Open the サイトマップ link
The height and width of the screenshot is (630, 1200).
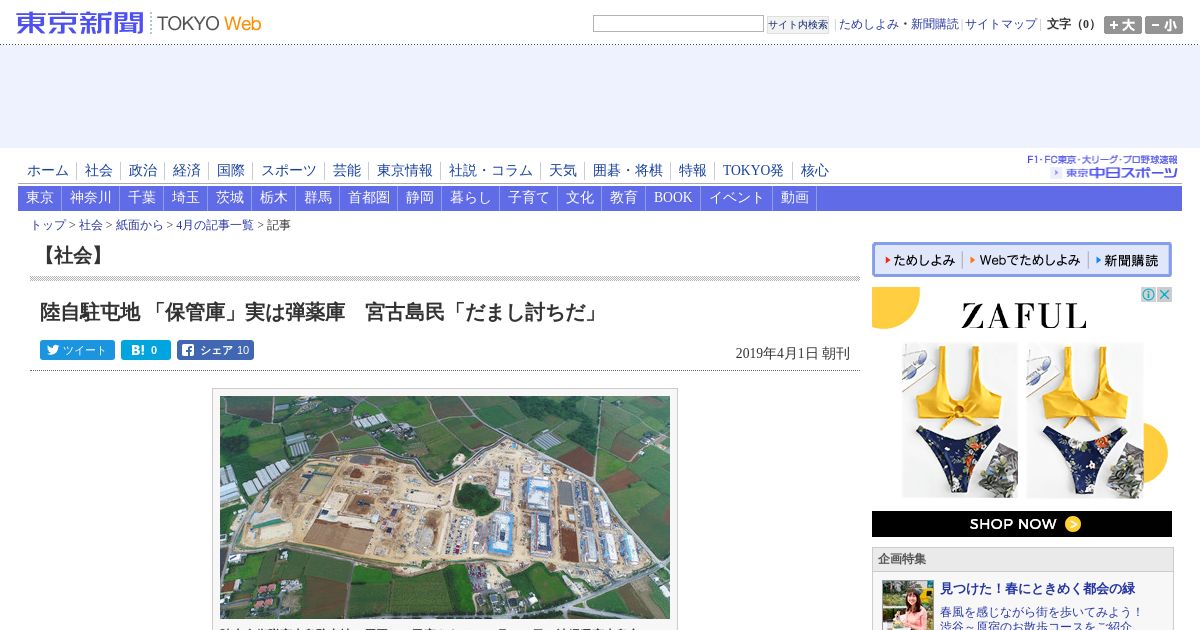click(1001, 24)
